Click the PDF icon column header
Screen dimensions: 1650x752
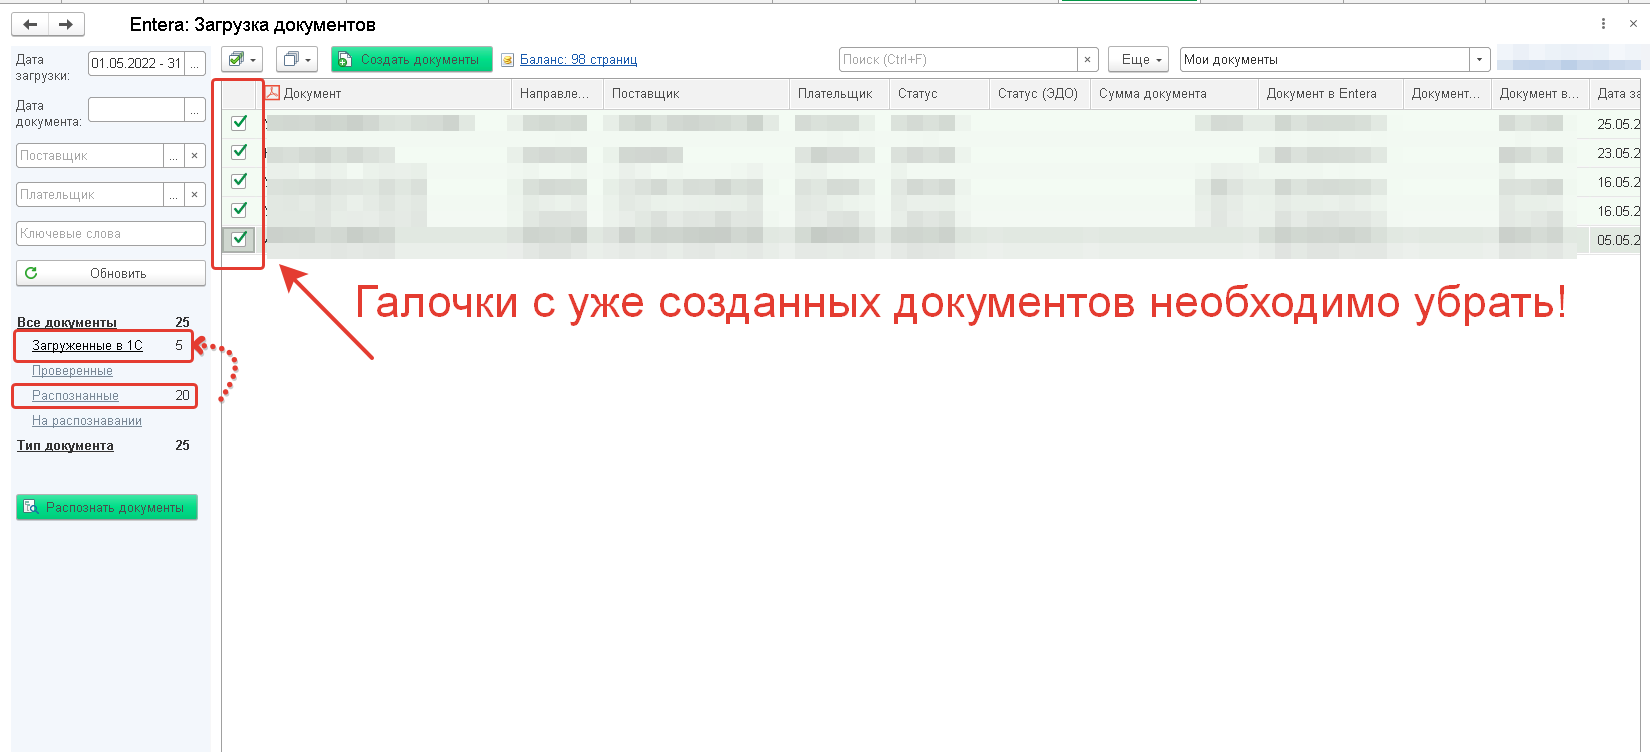click(272, 93)
